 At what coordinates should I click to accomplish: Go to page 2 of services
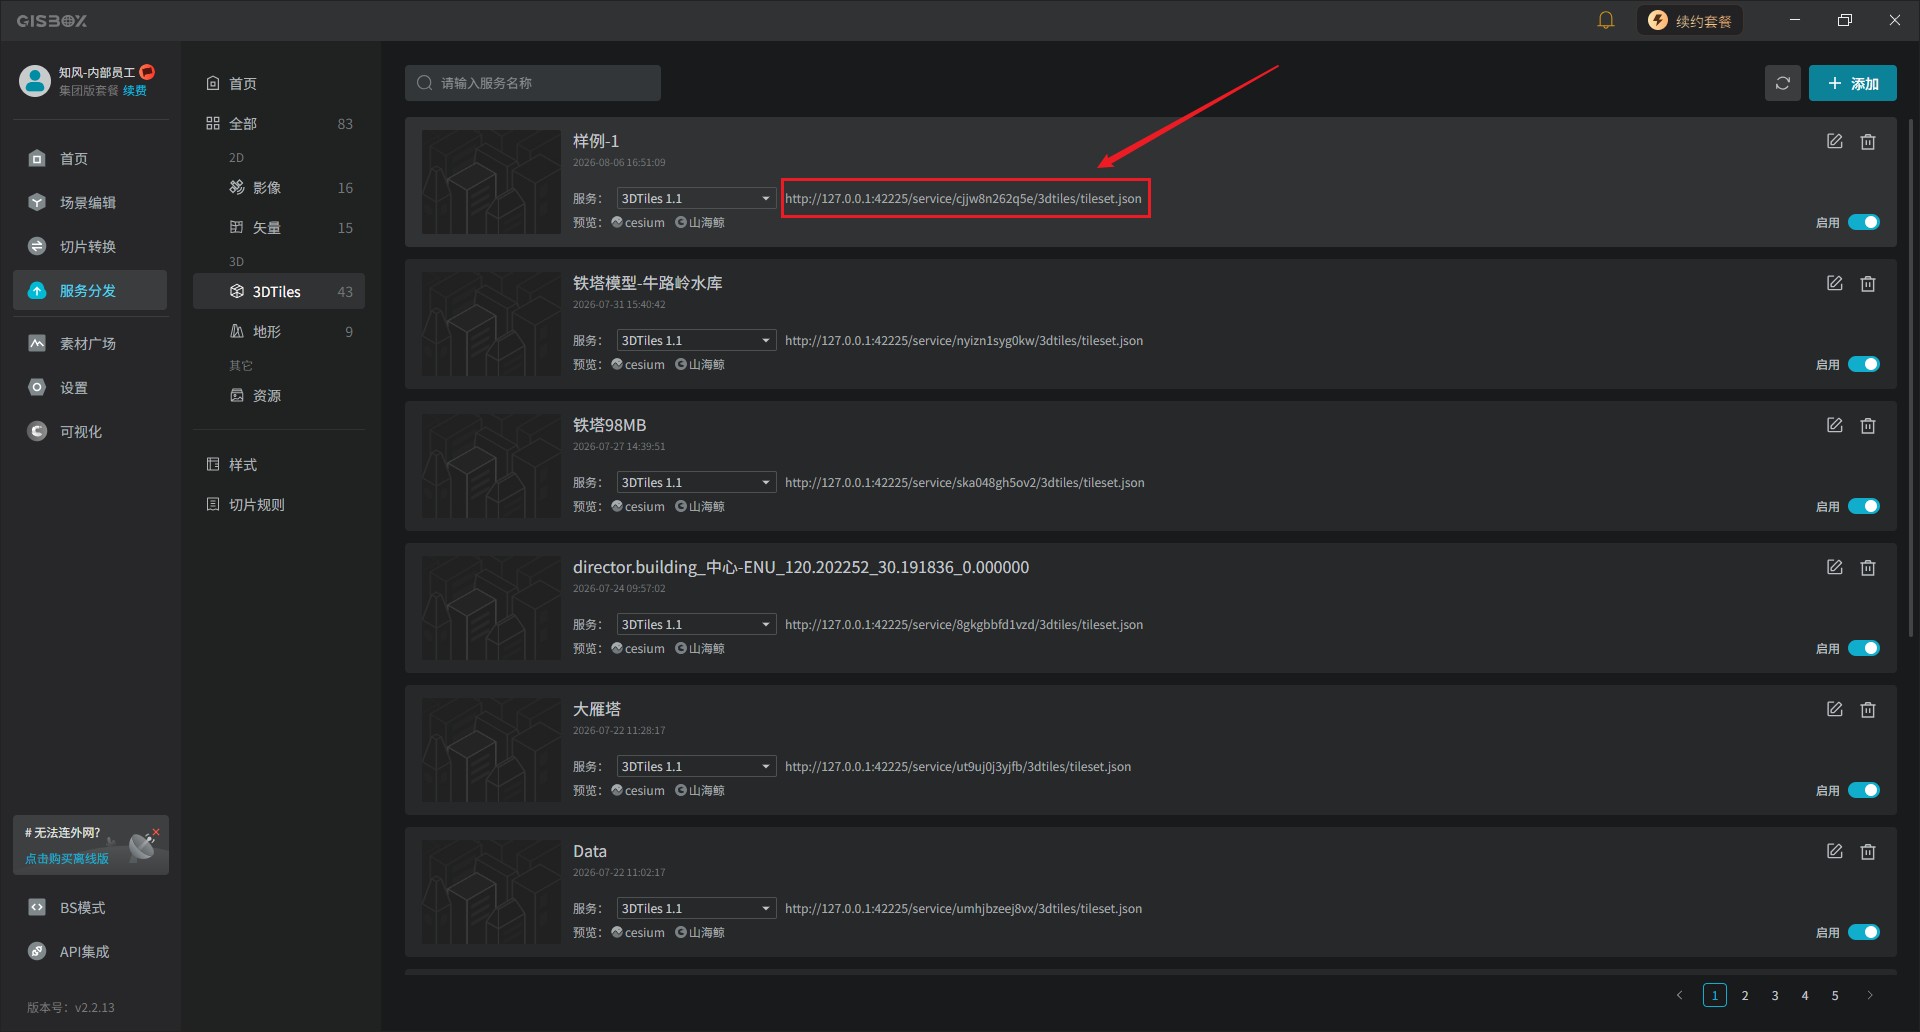coord(1745,996)
